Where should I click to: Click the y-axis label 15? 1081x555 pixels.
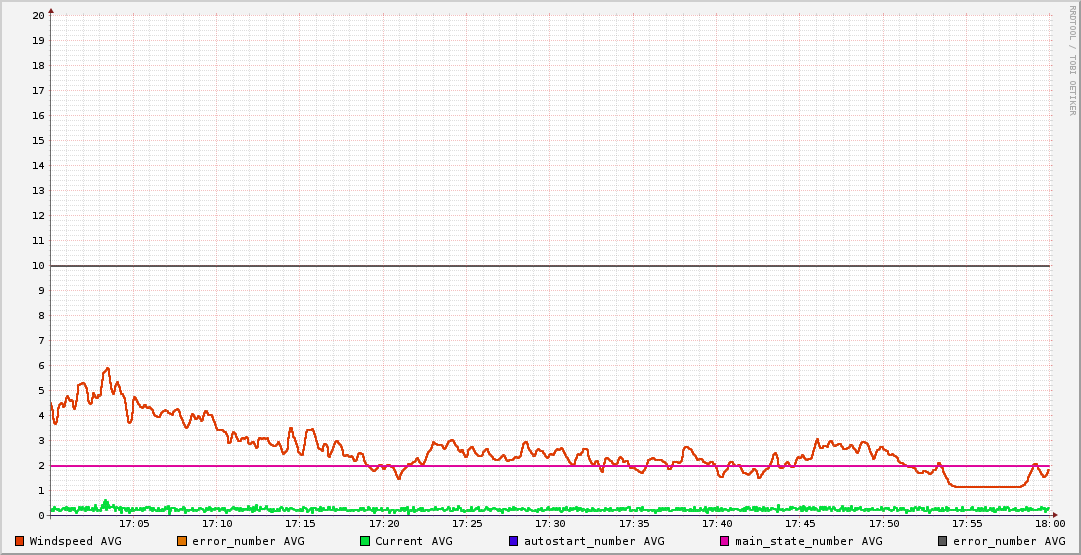point(38,141)
